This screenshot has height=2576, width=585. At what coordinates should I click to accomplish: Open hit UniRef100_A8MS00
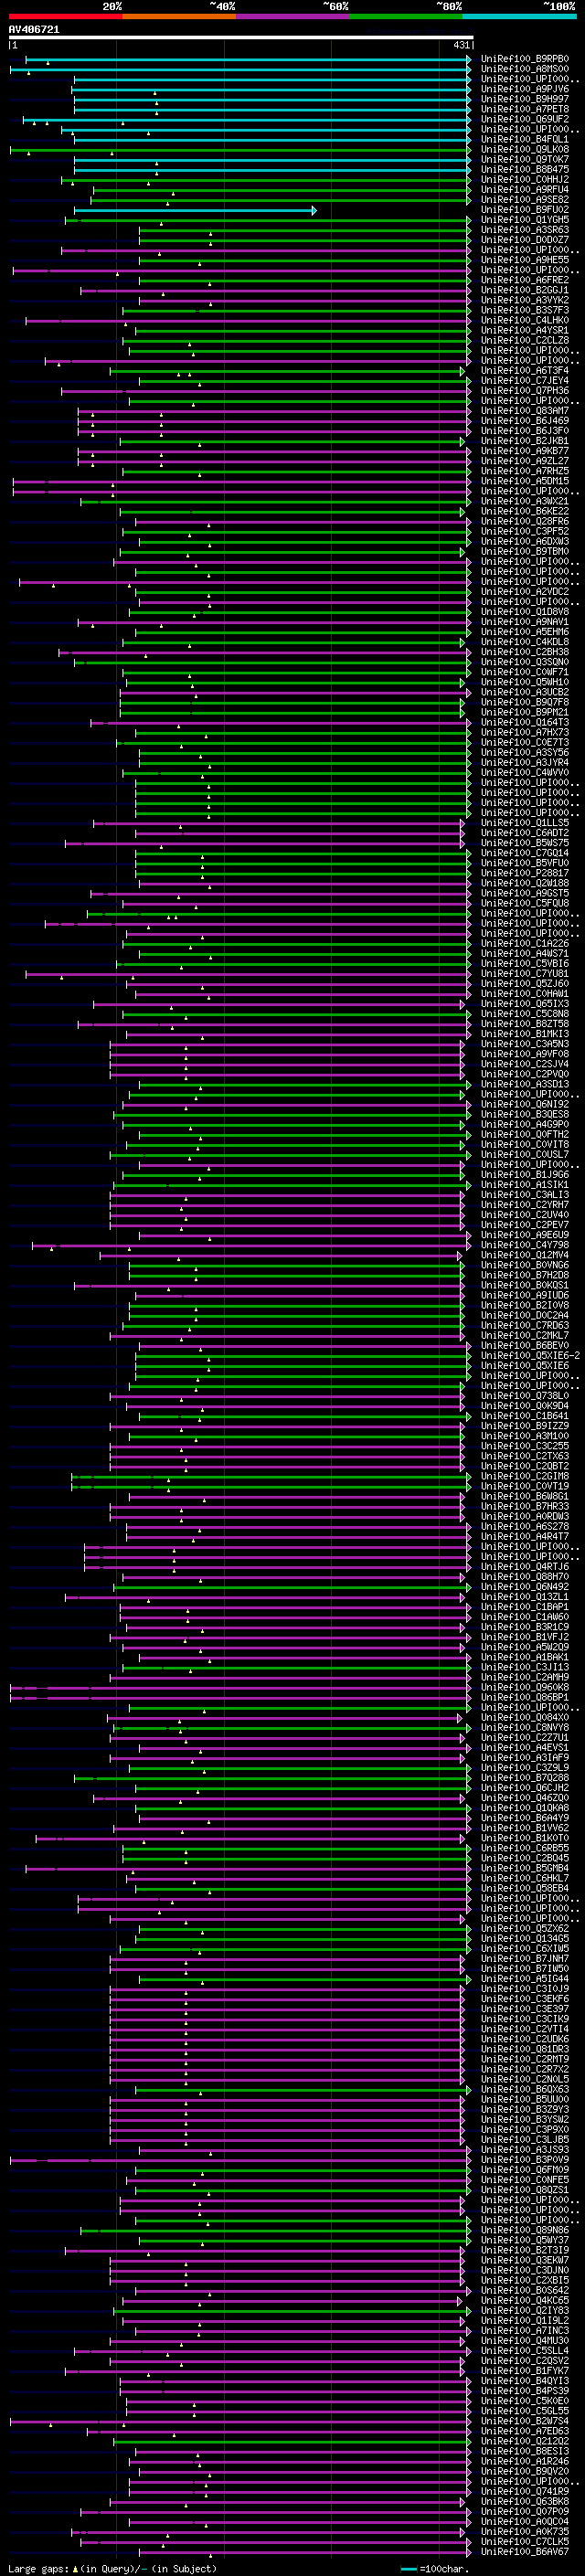click(x=525, y=69)
